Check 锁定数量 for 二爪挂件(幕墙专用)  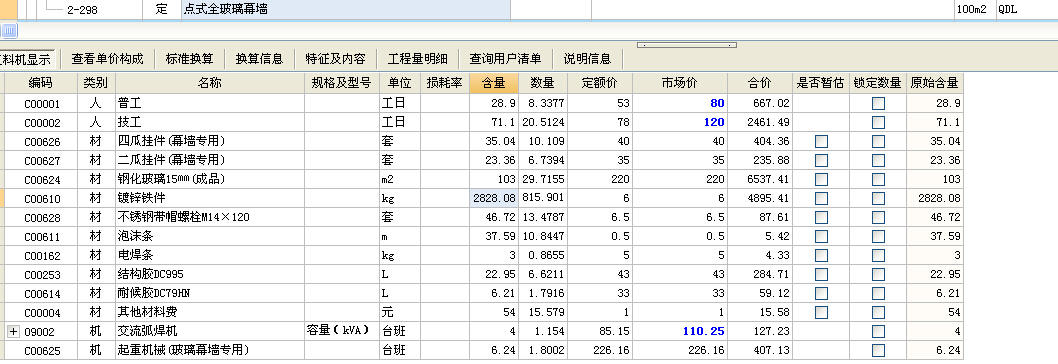click(x=878, y=161)
